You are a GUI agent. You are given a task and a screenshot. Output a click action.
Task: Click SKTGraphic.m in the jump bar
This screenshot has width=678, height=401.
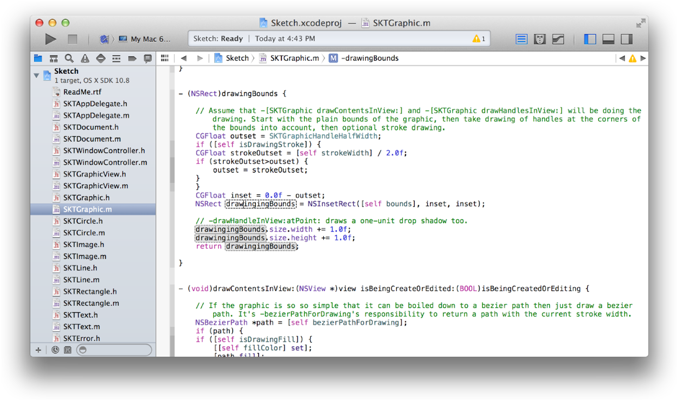[x=289, y=58]
